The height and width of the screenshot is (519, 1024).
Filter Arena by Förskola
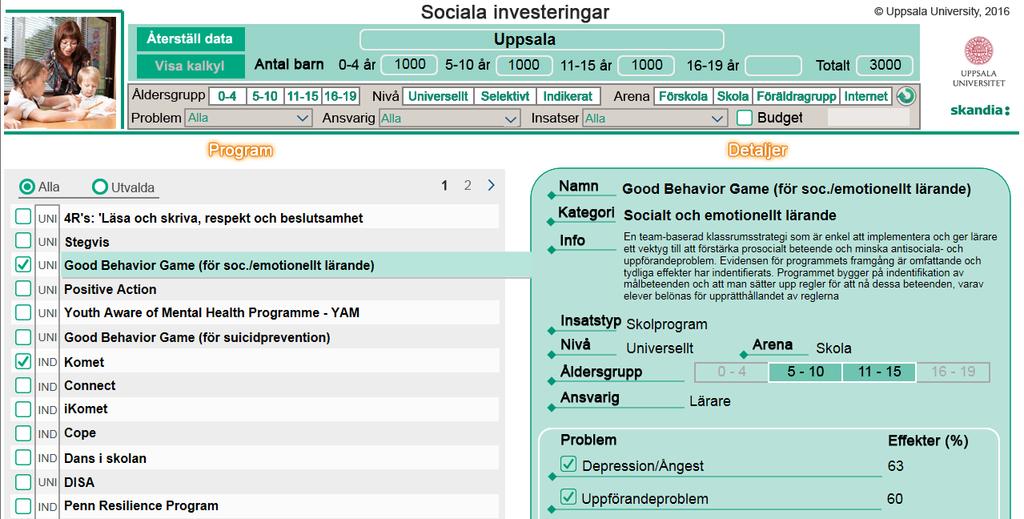pos(682,96)
